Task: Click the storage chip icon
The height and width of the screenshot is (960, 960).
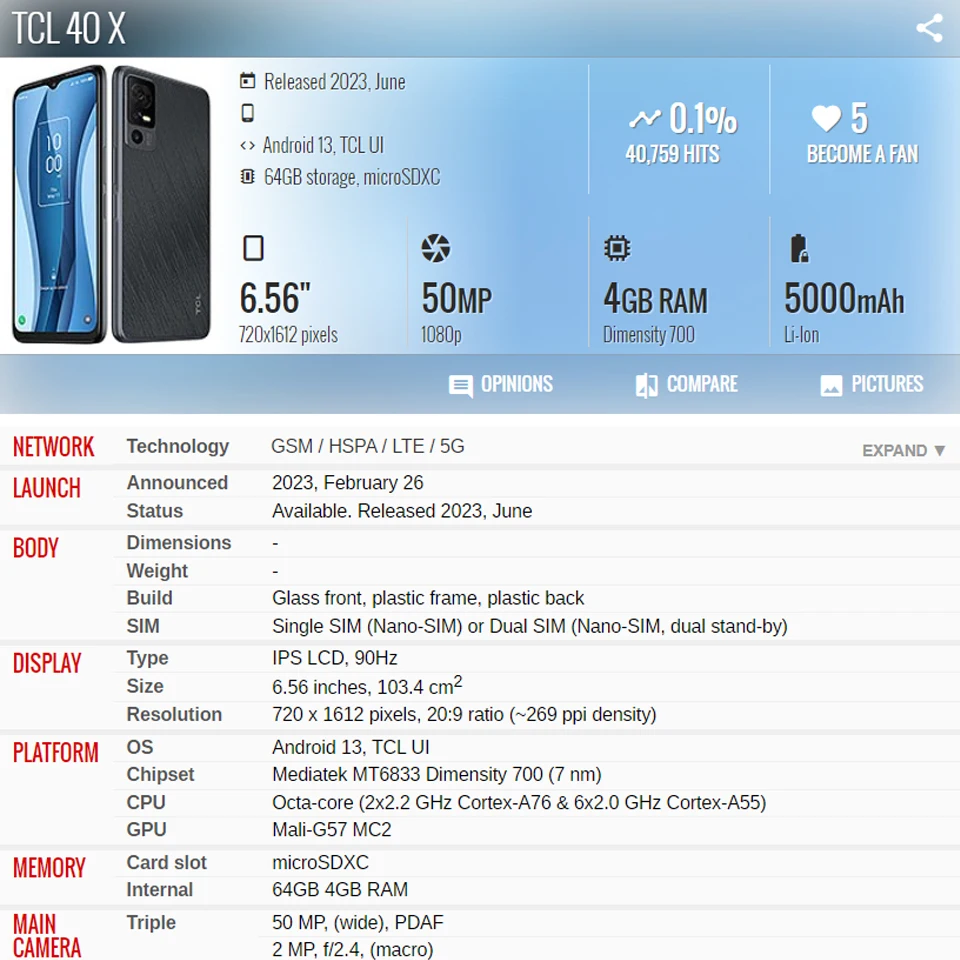Action: 247,177
